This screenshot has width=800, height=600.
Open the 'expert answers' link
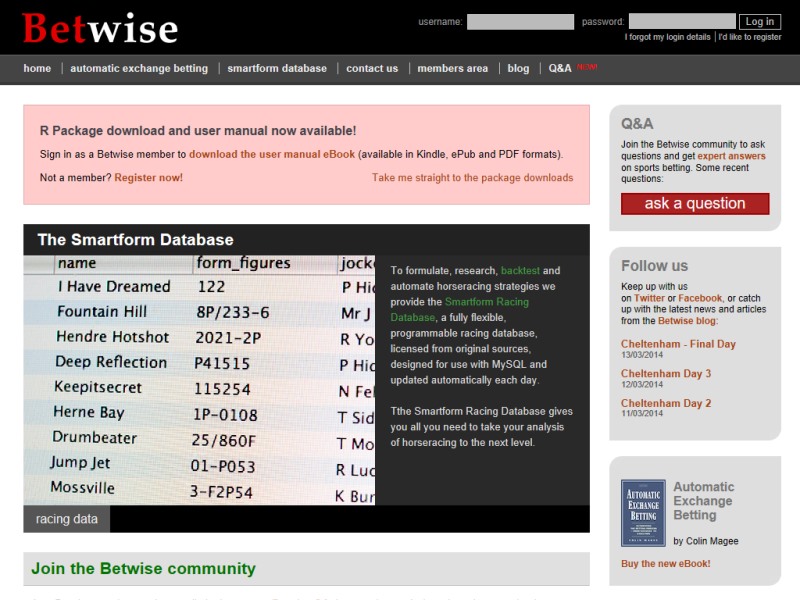(x=731, y=156)
